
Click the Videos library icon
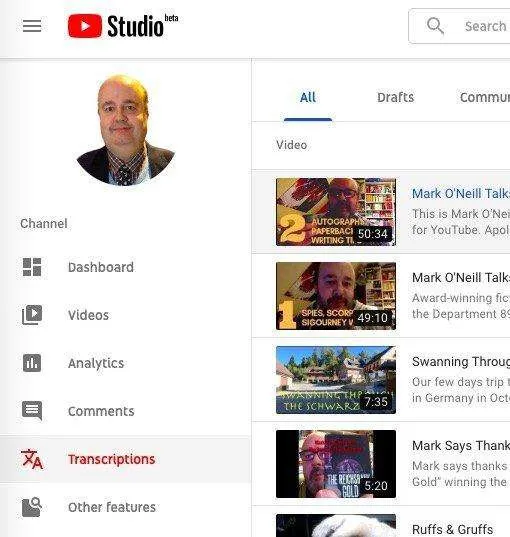[32, 315]
